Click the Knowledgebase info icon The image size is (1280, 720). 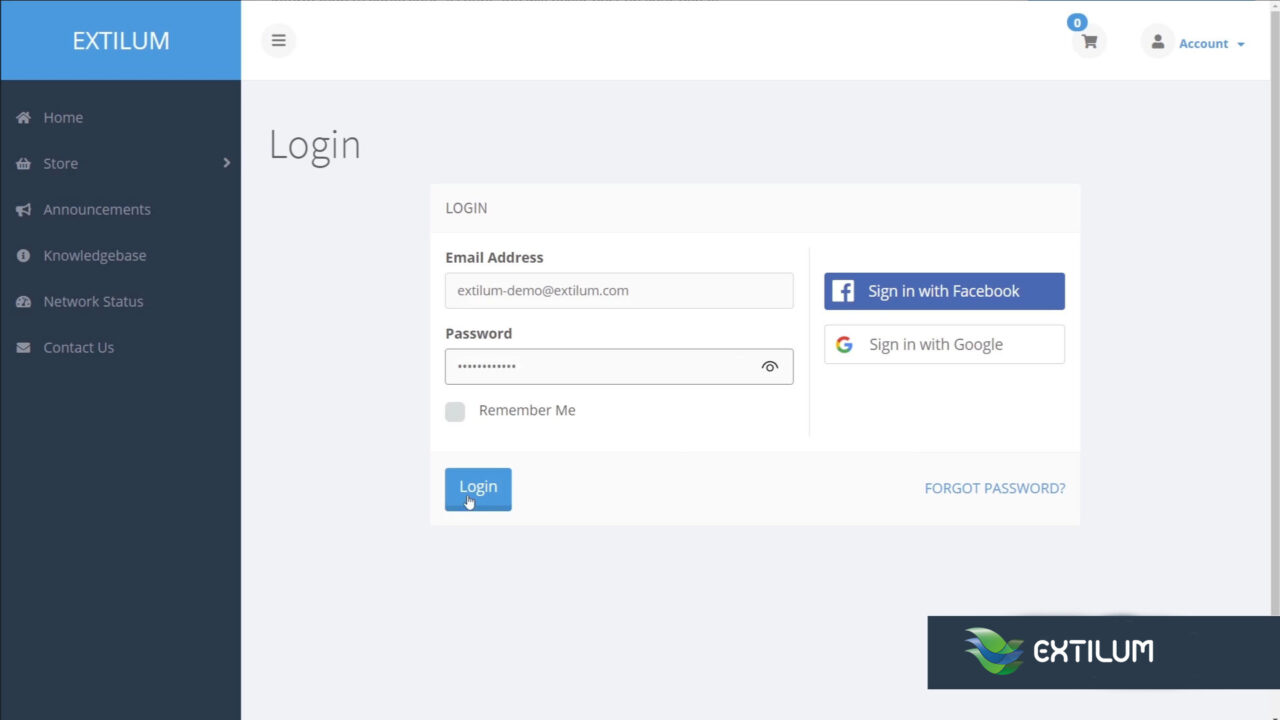coord(23,256)
